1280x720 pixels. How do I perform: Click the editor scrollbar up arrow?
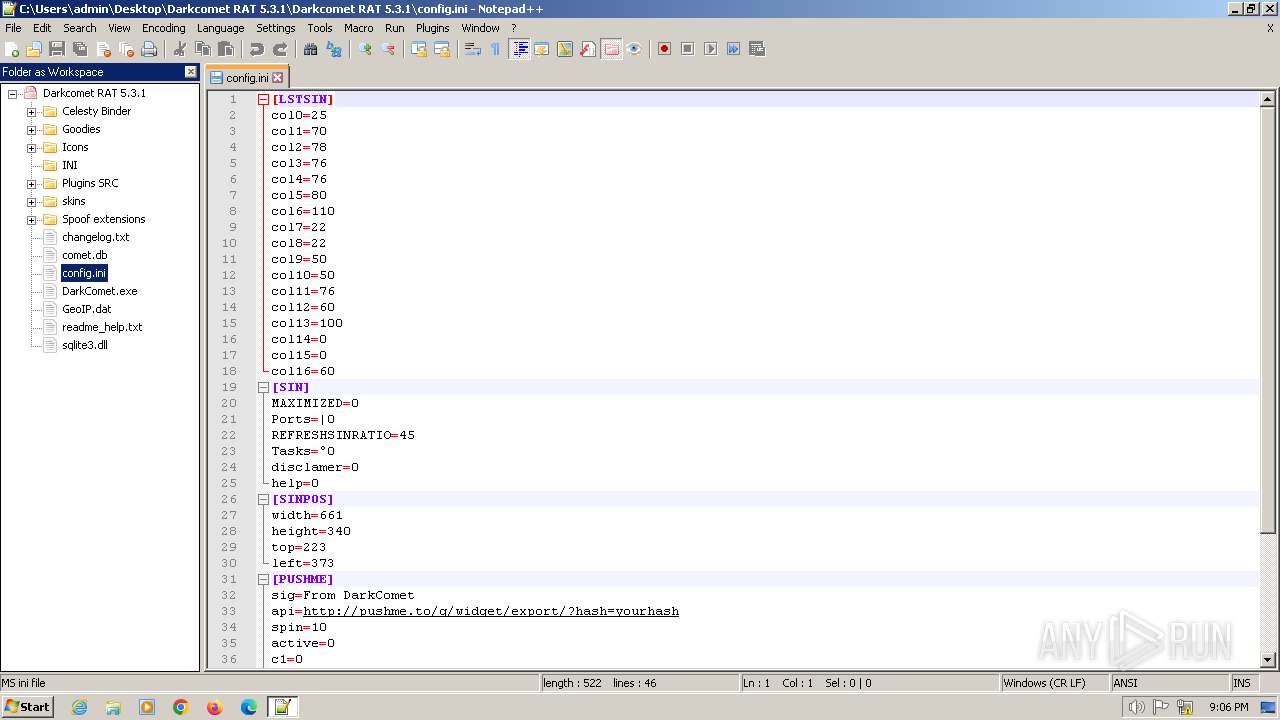click(1268, 99)
